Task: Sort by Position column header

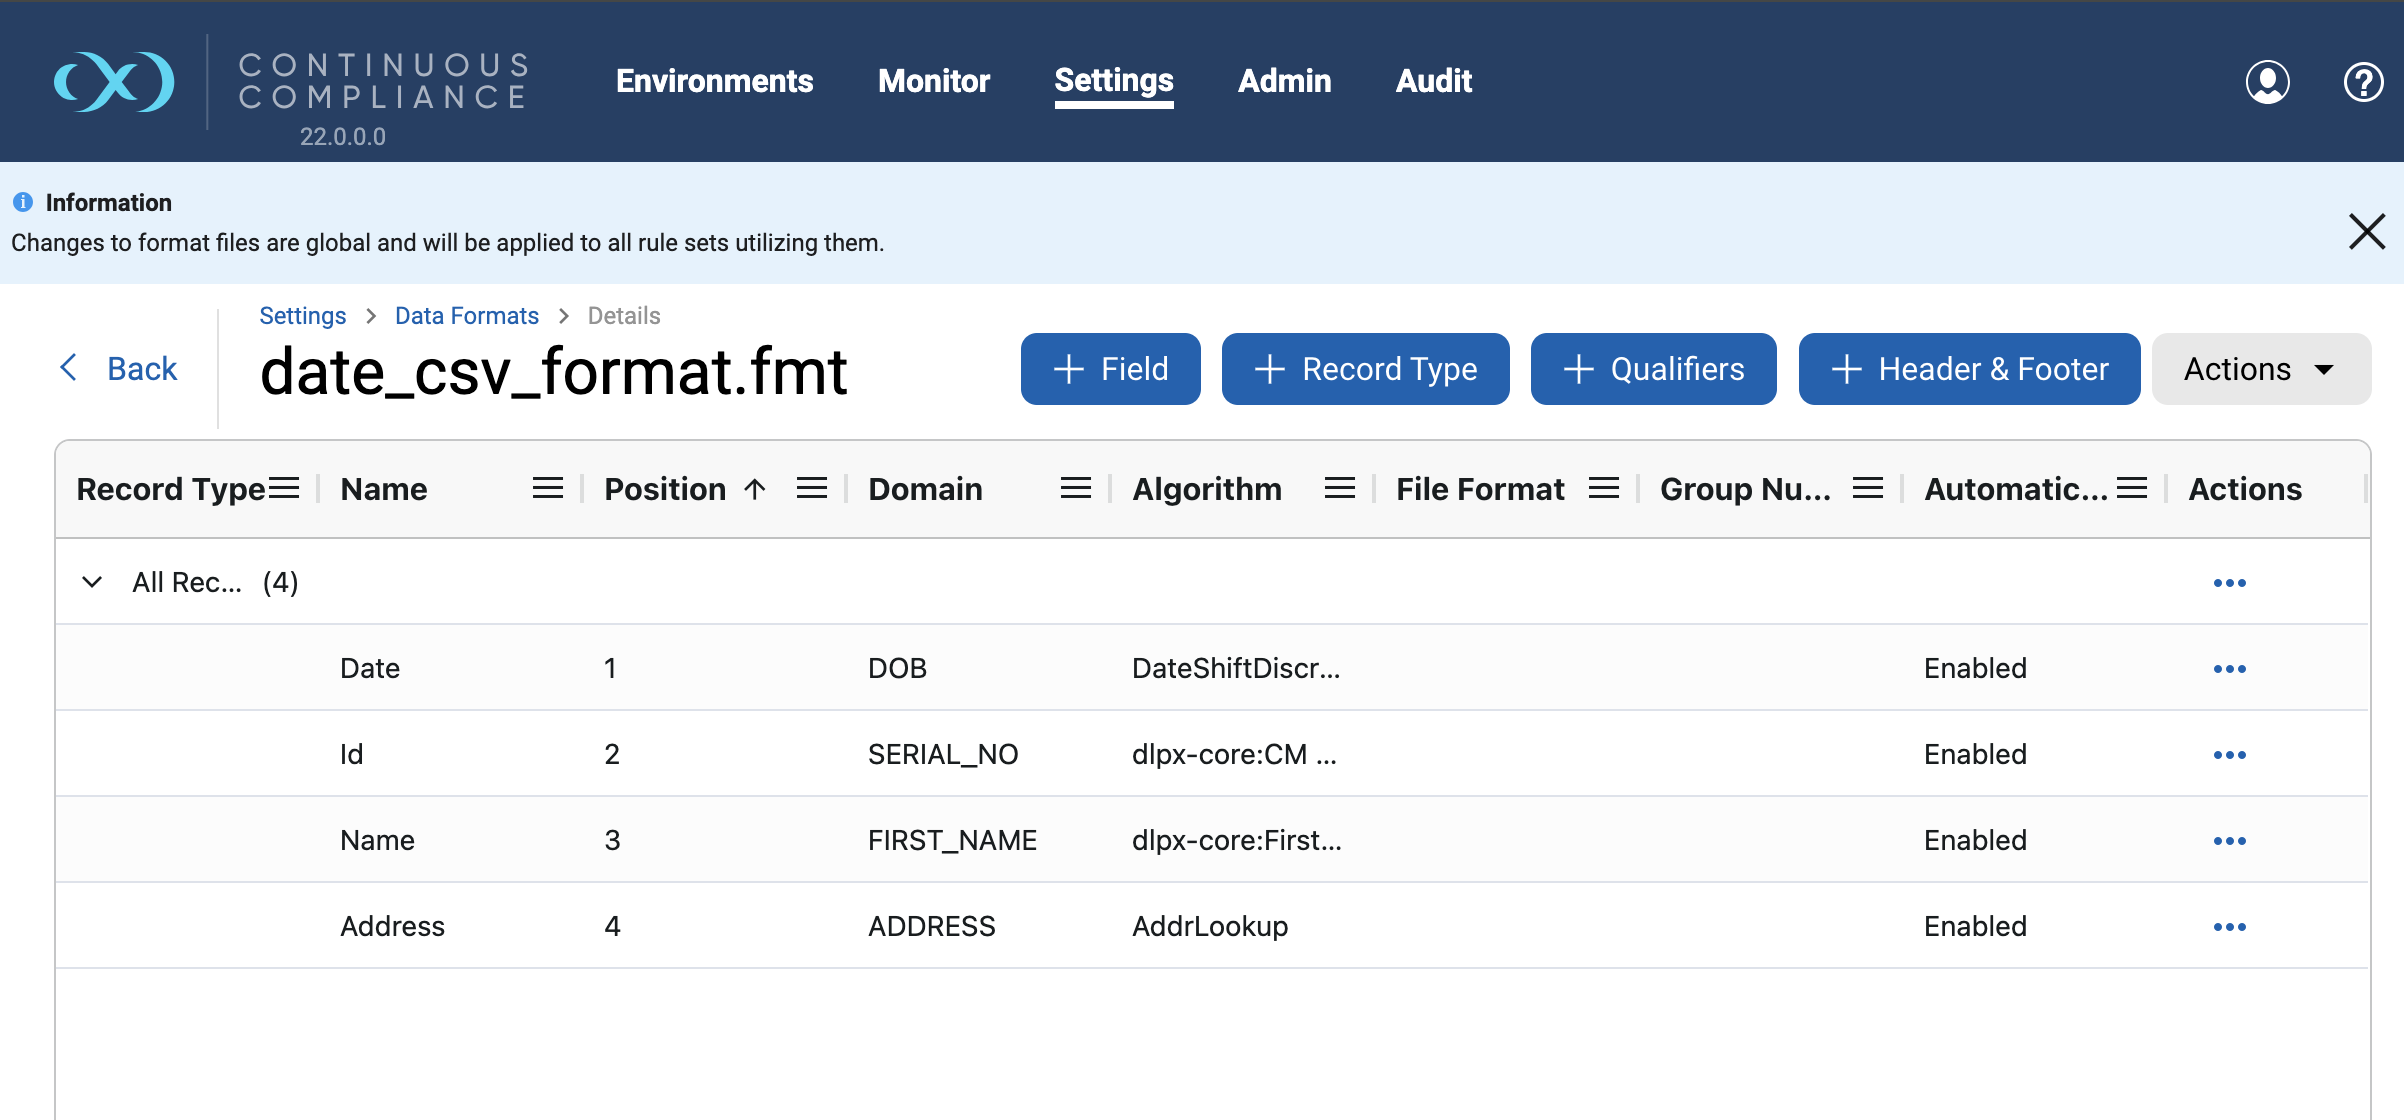Action: [x=665, y=488]
